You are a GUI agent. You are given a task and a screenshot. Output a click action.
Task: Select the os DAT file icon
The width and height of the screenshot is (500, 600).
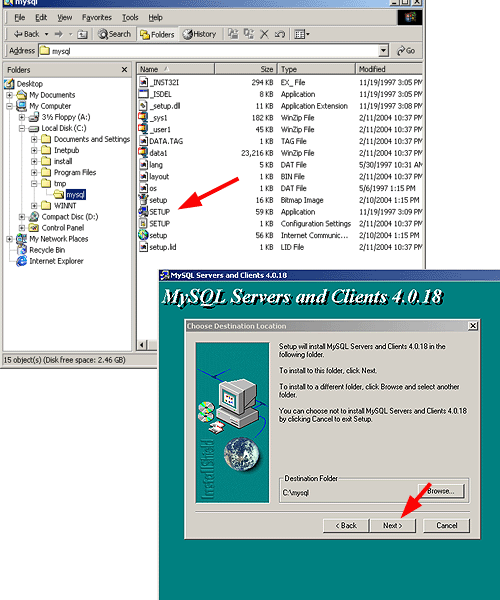[x=143, y=188]
